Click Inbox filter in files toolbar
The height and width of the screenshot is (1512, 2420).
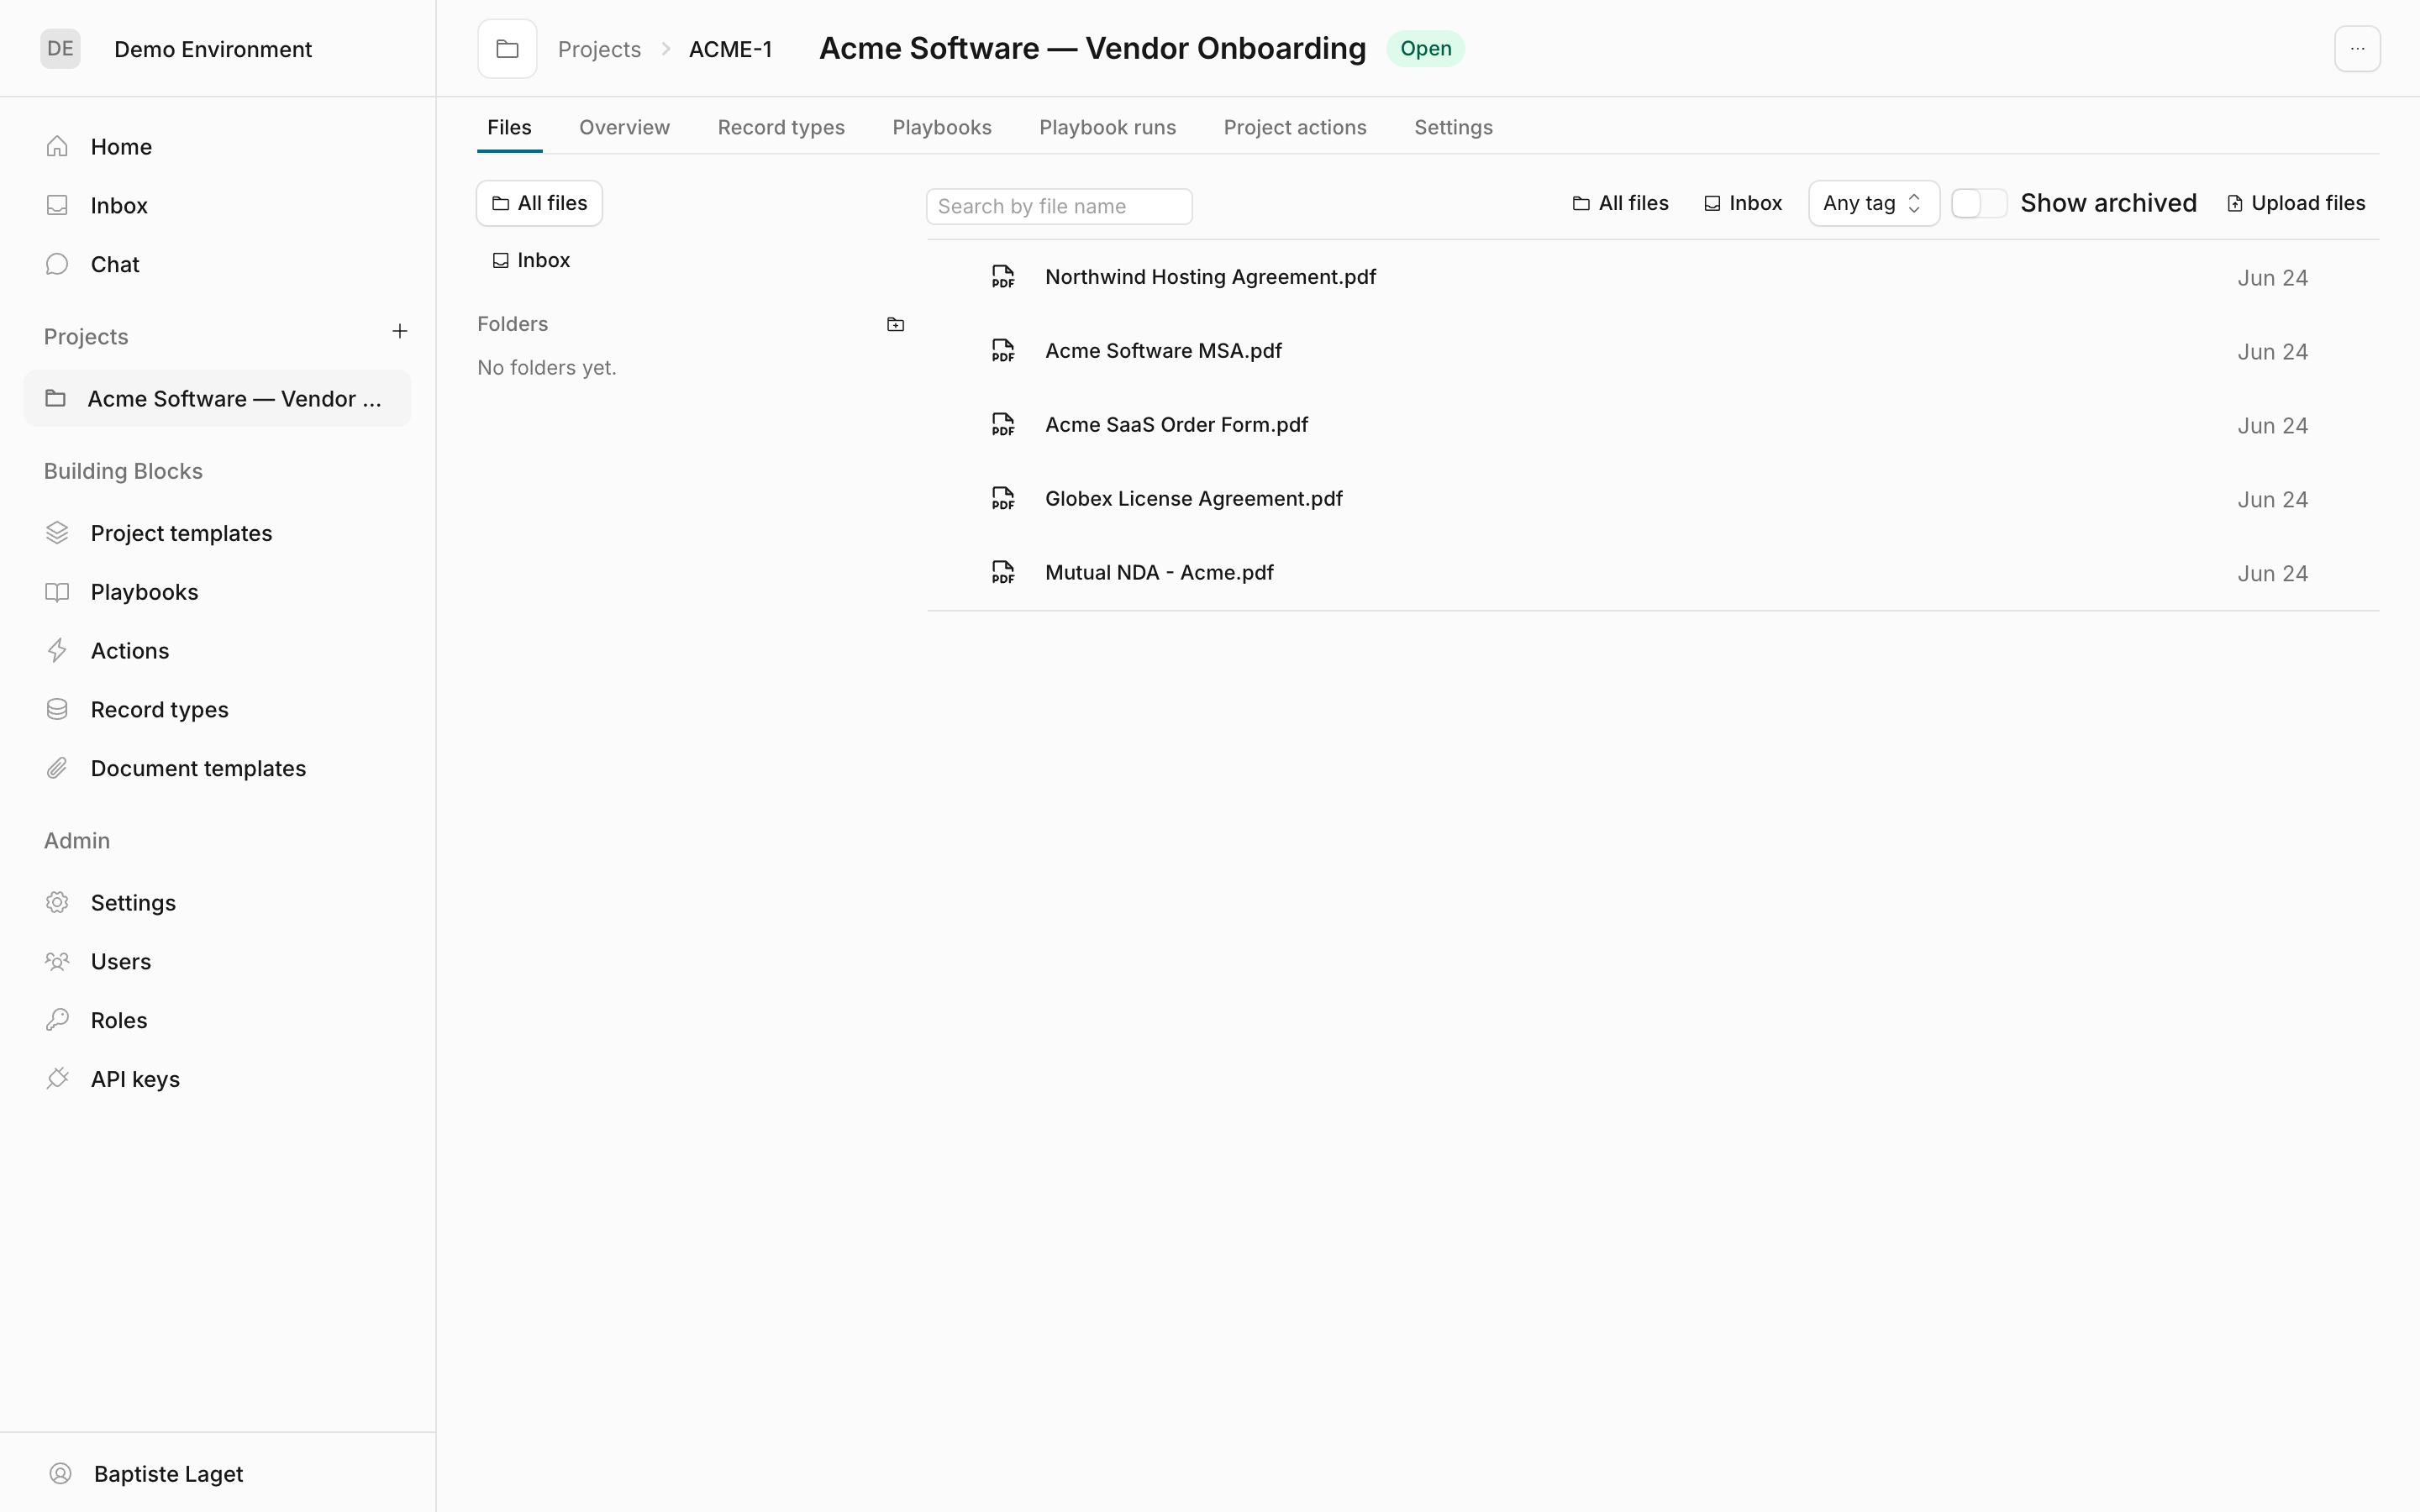click(x=1743, y=203)
